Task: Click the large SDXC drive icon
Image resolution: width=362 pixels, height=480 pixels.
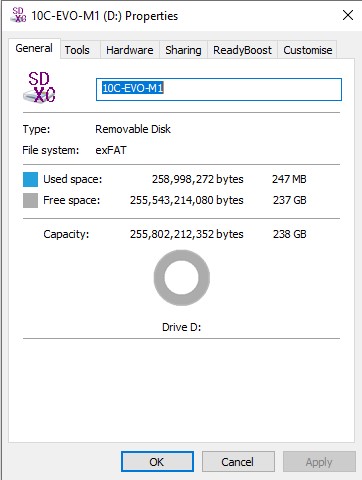Action: tap(39, 87)
